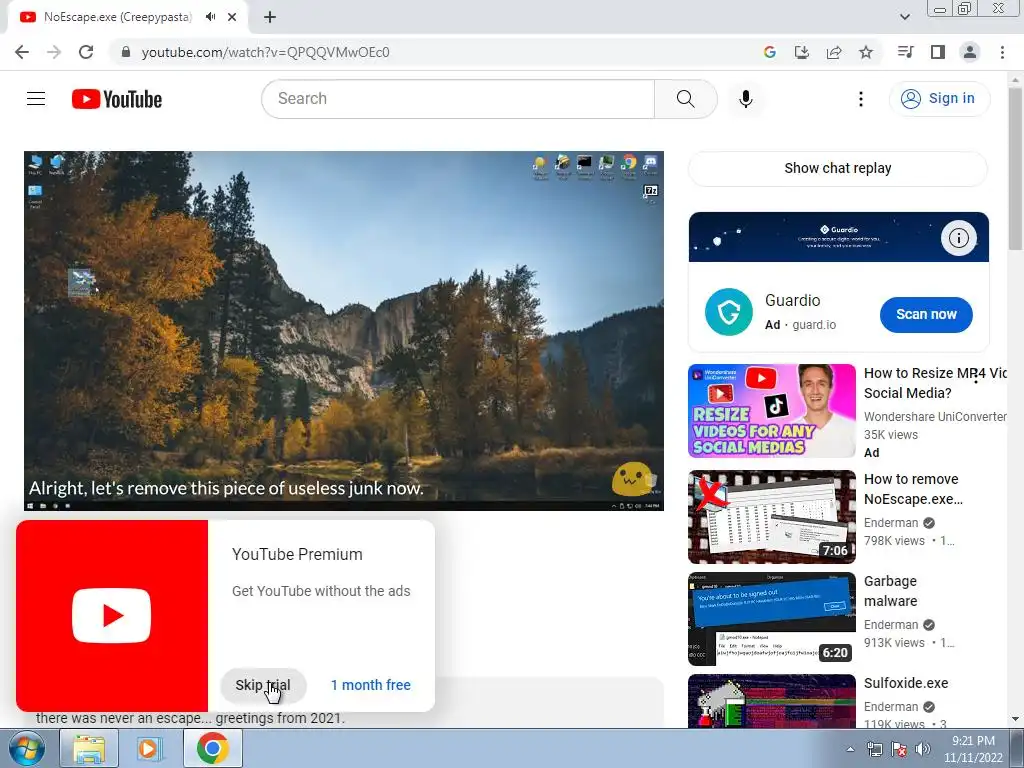Bookmark this tab with star icon
This screenshot has height=768, width=1024.
click(x=866, y=52)
